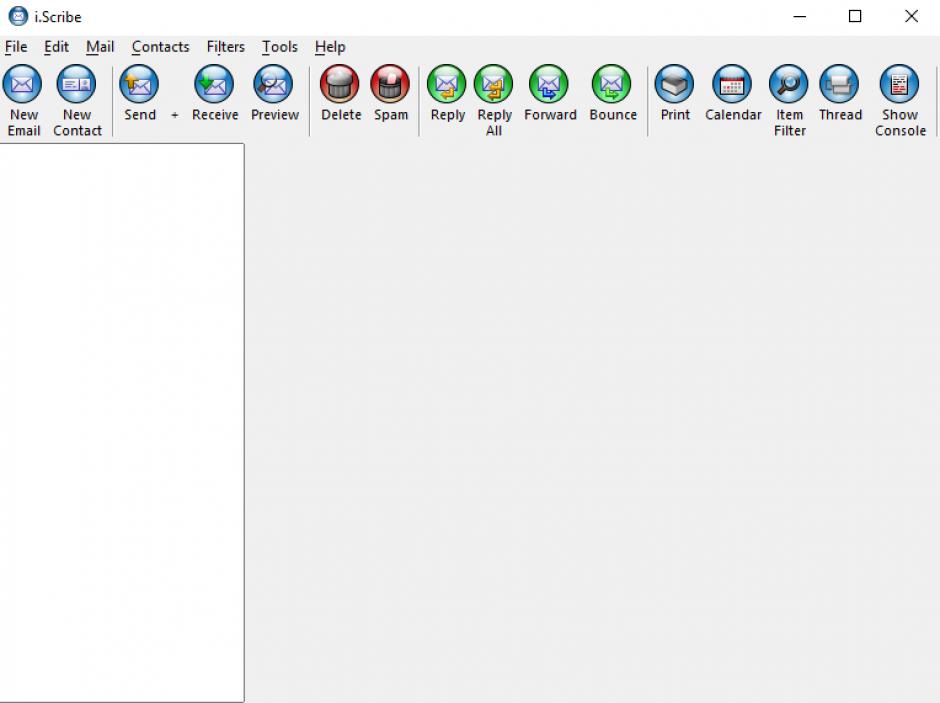The width and height of the screenshot is (940, 703).
Task: Open the File menu
Action: [x=16, y=47]
